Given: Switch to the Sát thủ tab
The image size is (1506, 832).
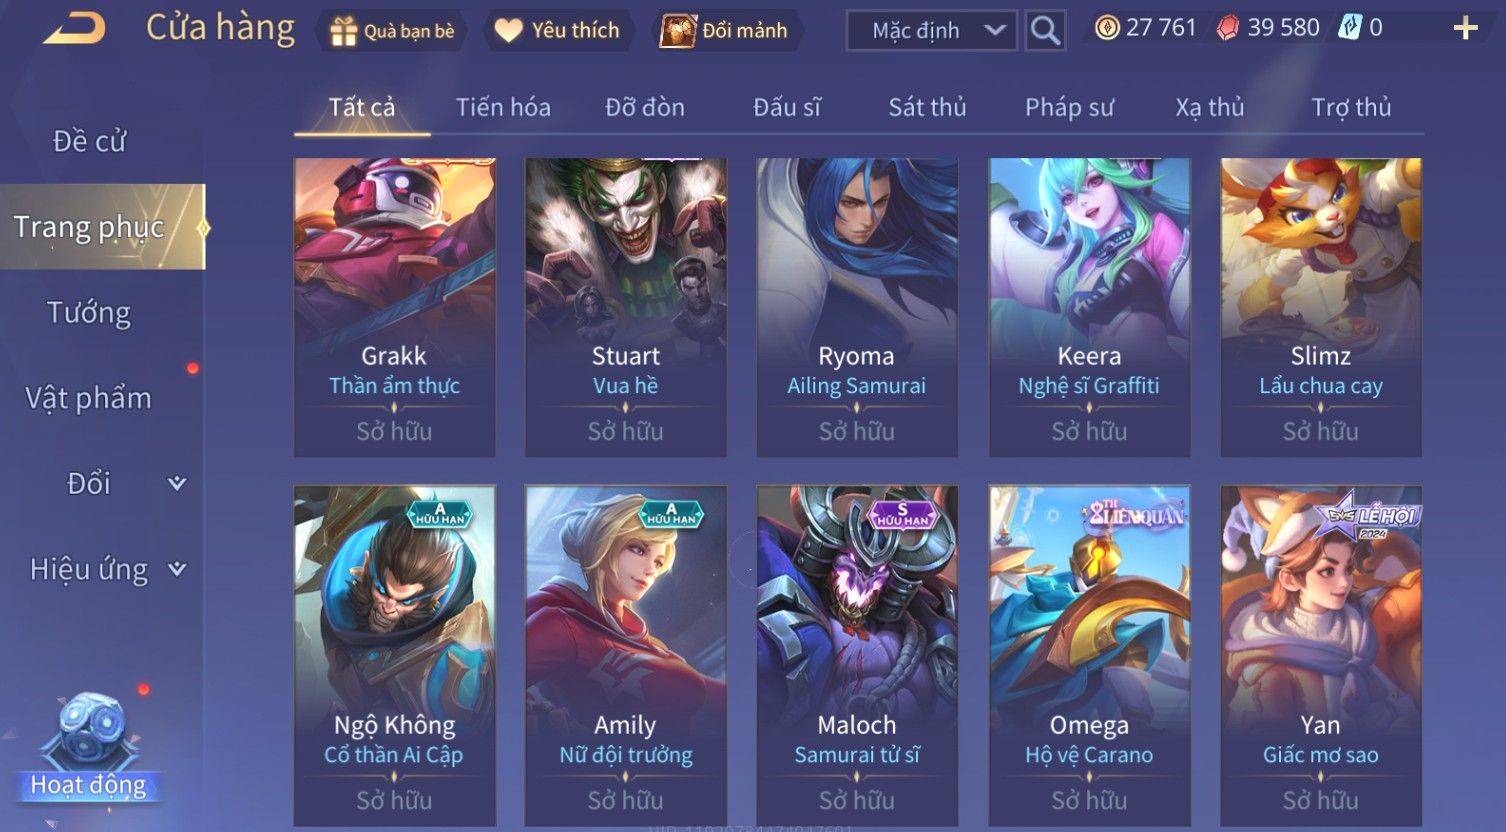Looking at the screenshot, I should 927,107.
